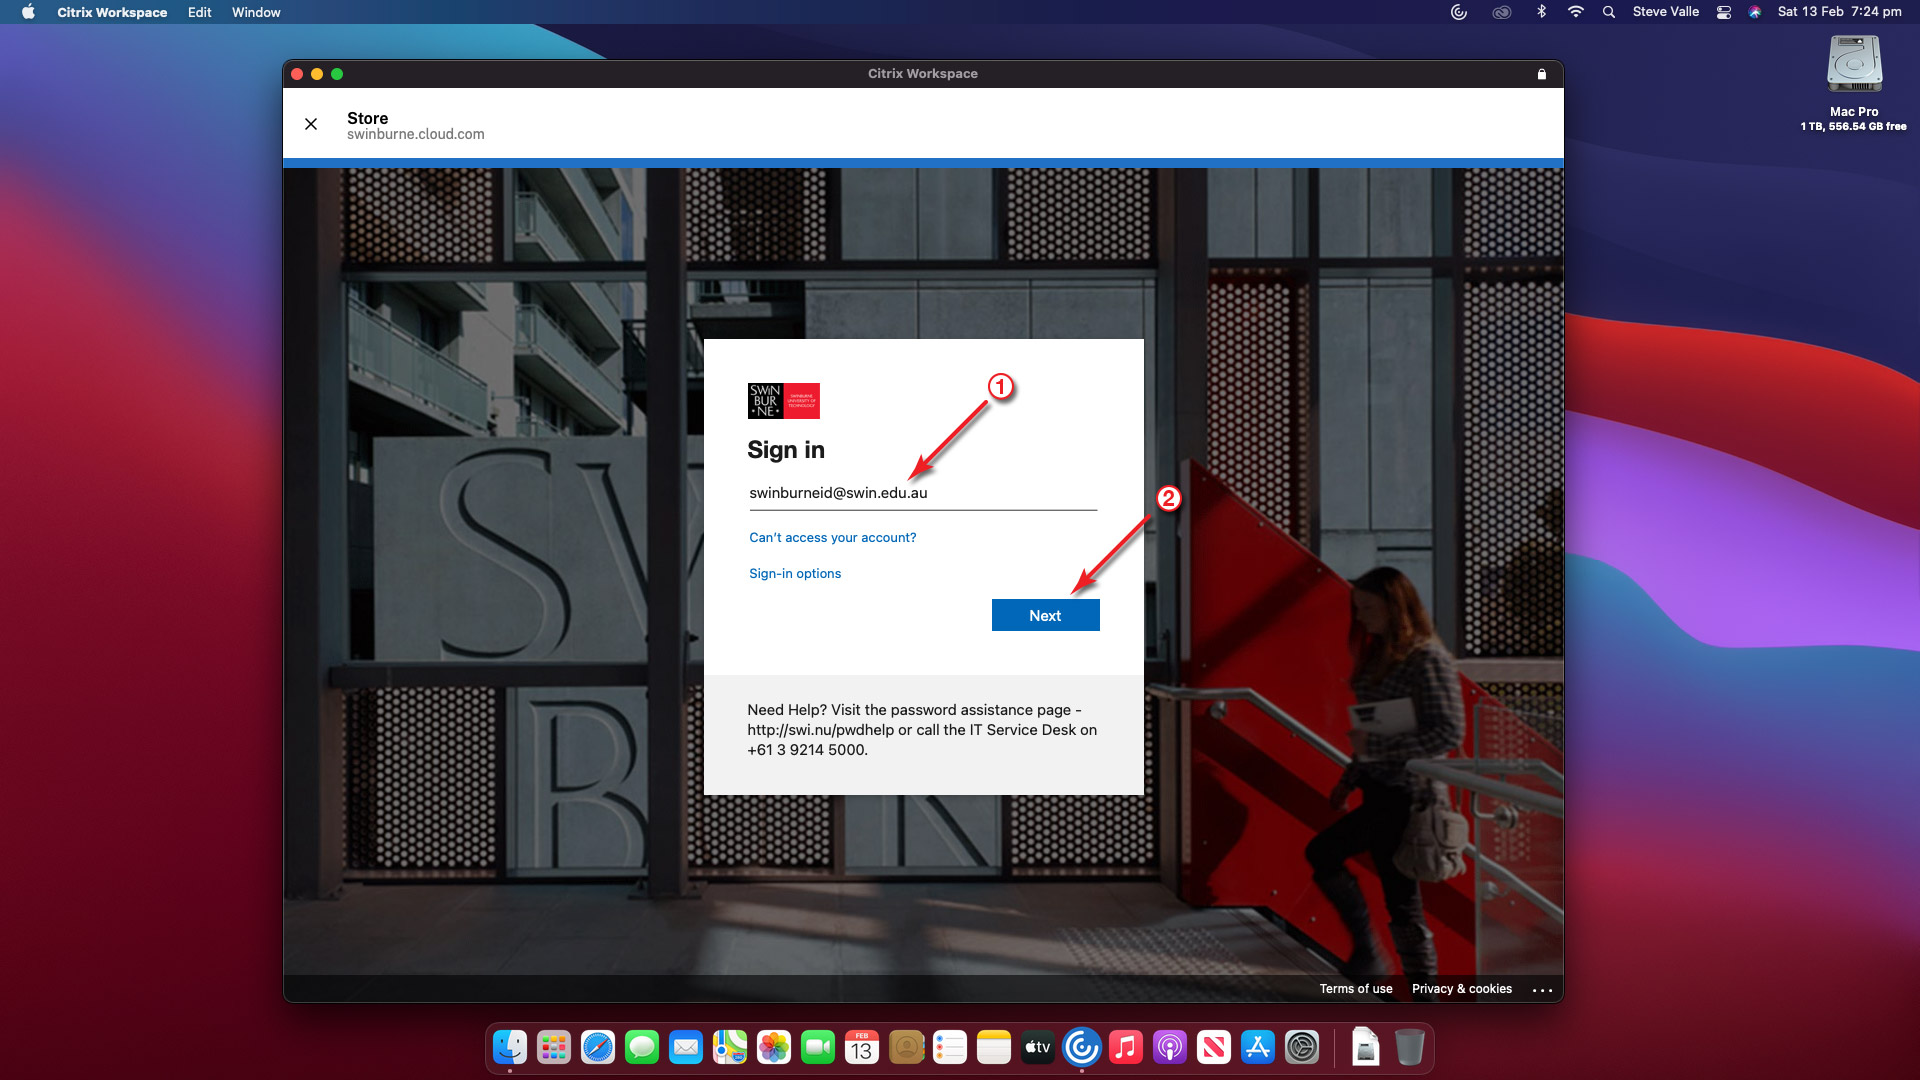Image resolution: width=1920 pixels, height=1080 pixels.
Task: Open the Window menu
Action: click(256, 12)
